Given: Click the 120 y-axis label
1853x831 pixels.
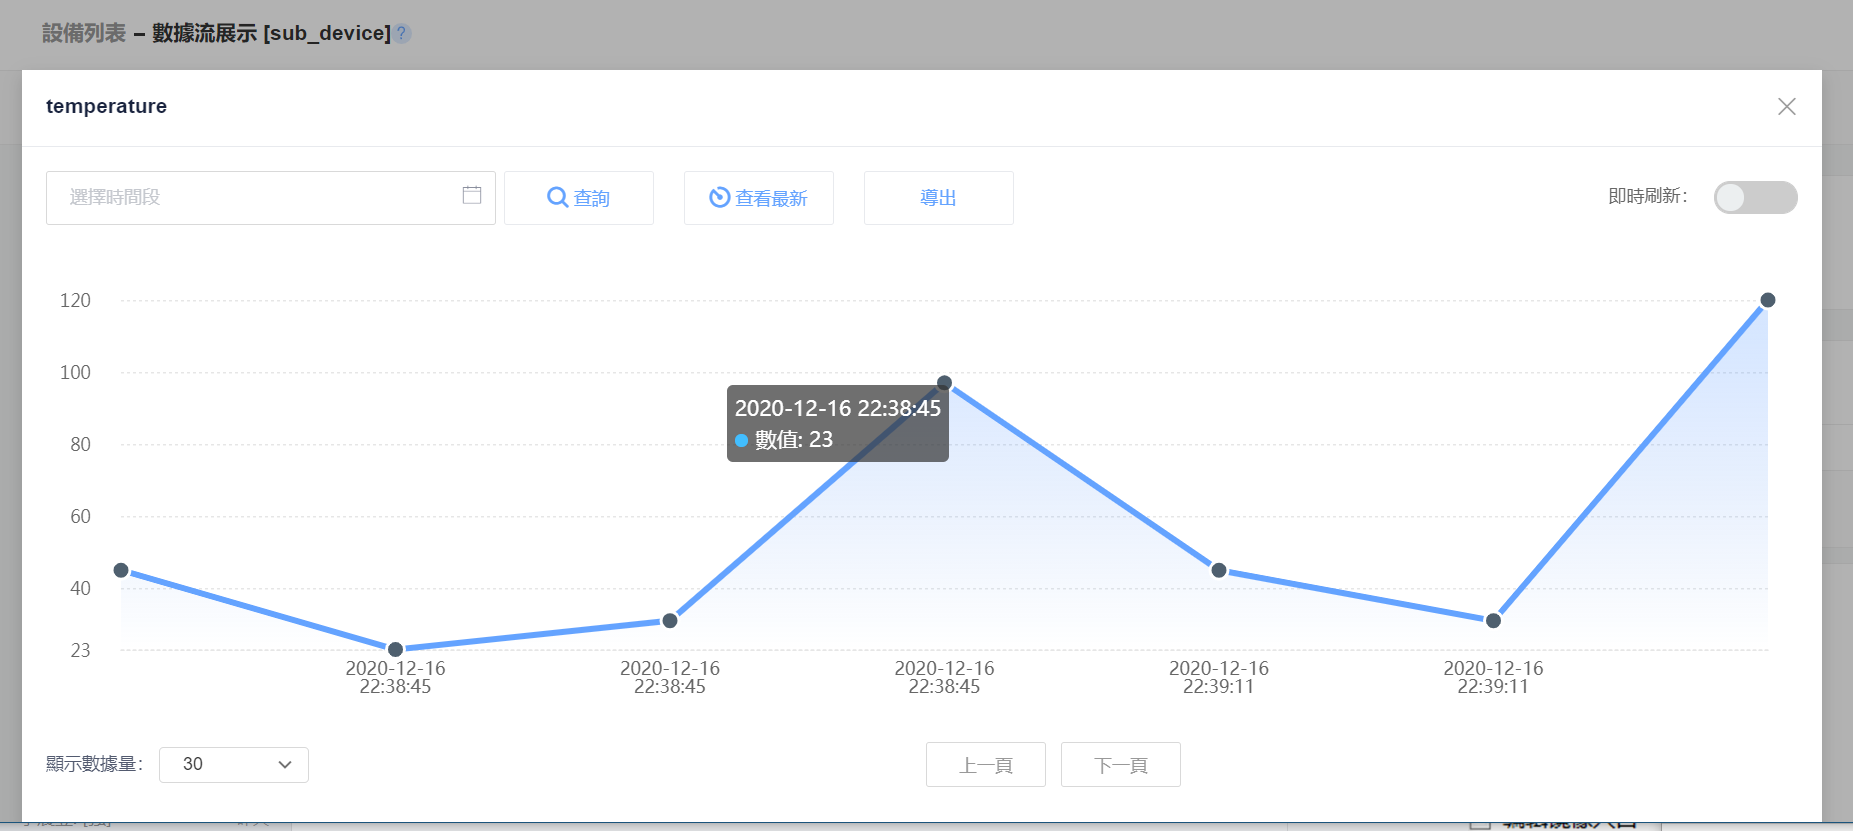Looking at the screenshot, I should click(x=75, y=300).
